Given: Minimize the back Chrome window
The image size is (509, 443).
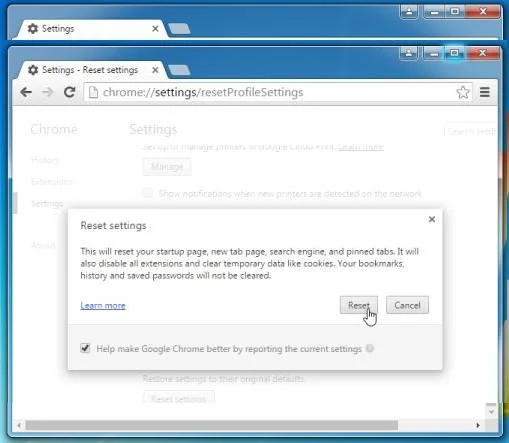Looking at the screenshot, I should [x=434, y=12].
